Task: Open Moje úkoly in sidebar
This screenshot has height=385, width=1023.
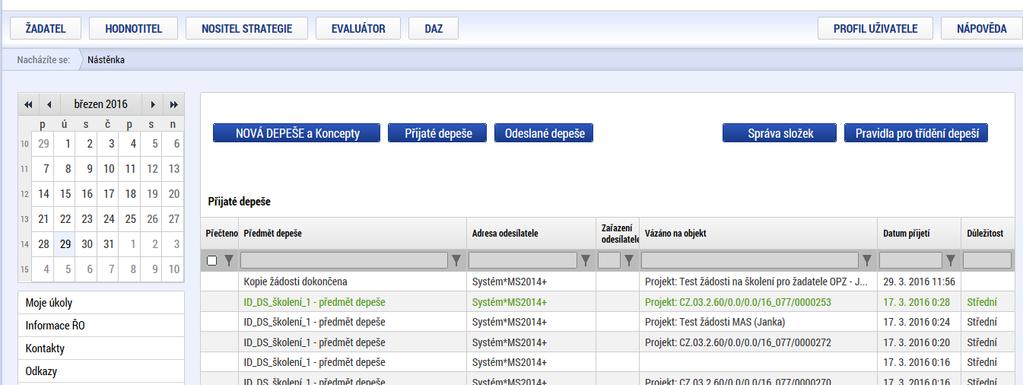Action: 102,303
